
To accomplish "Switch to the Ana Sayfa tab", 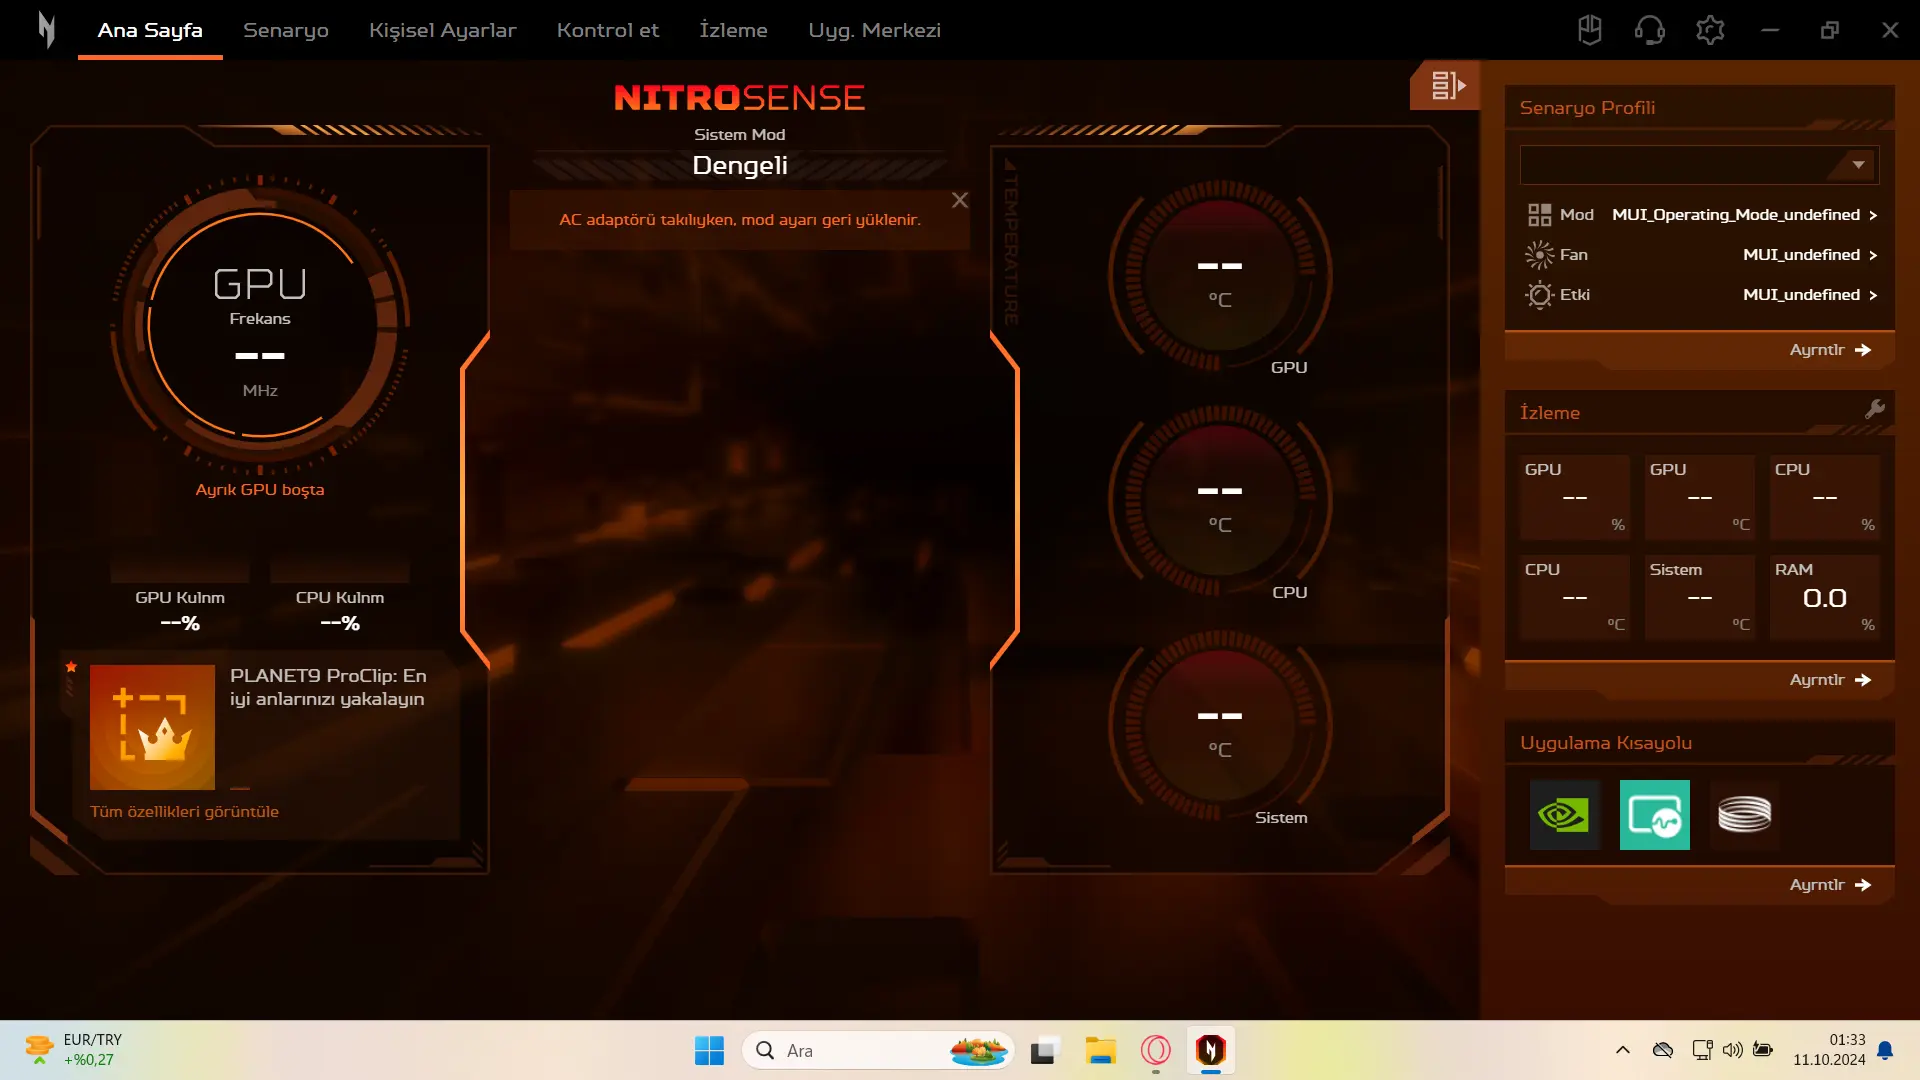I will (x=150, y=30).
